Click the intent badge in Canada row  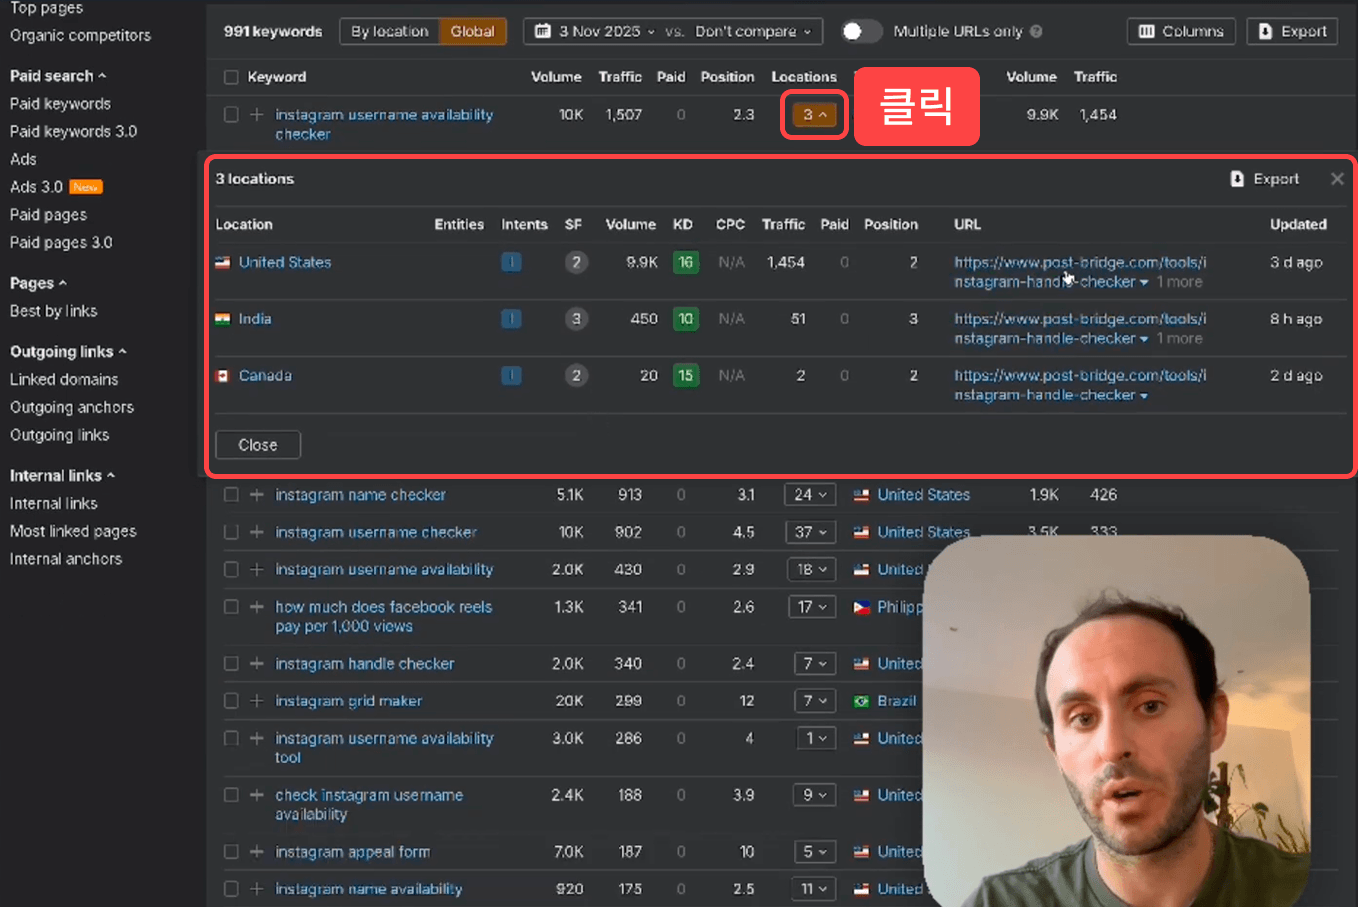(511, 376)
